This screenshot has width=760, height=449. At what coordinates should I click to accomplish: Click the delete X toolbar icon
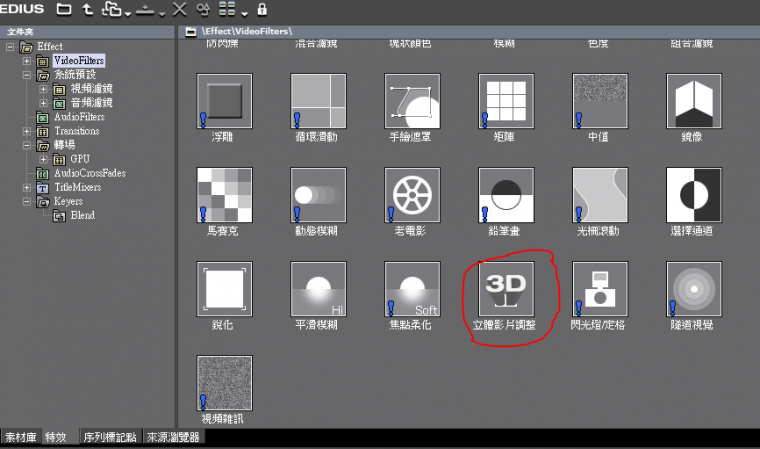click(179, 9)
